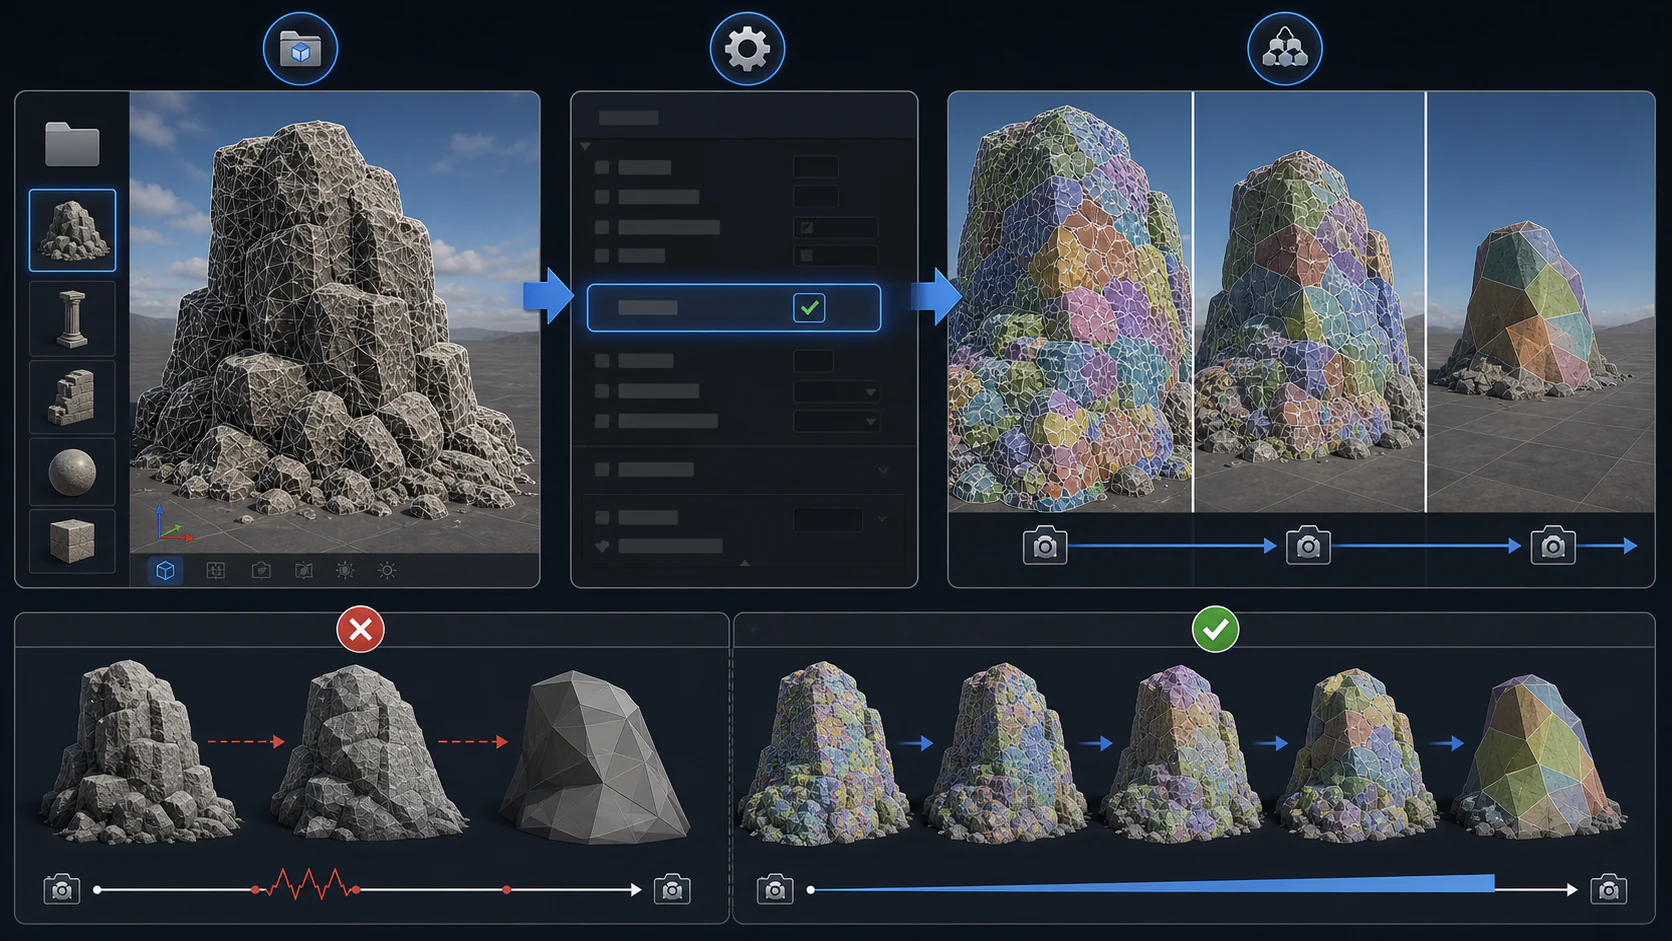Click the camera icon under the low-poly colored rock panel
Screen dimensions: 1672x941
click(x=1553, y=546)
